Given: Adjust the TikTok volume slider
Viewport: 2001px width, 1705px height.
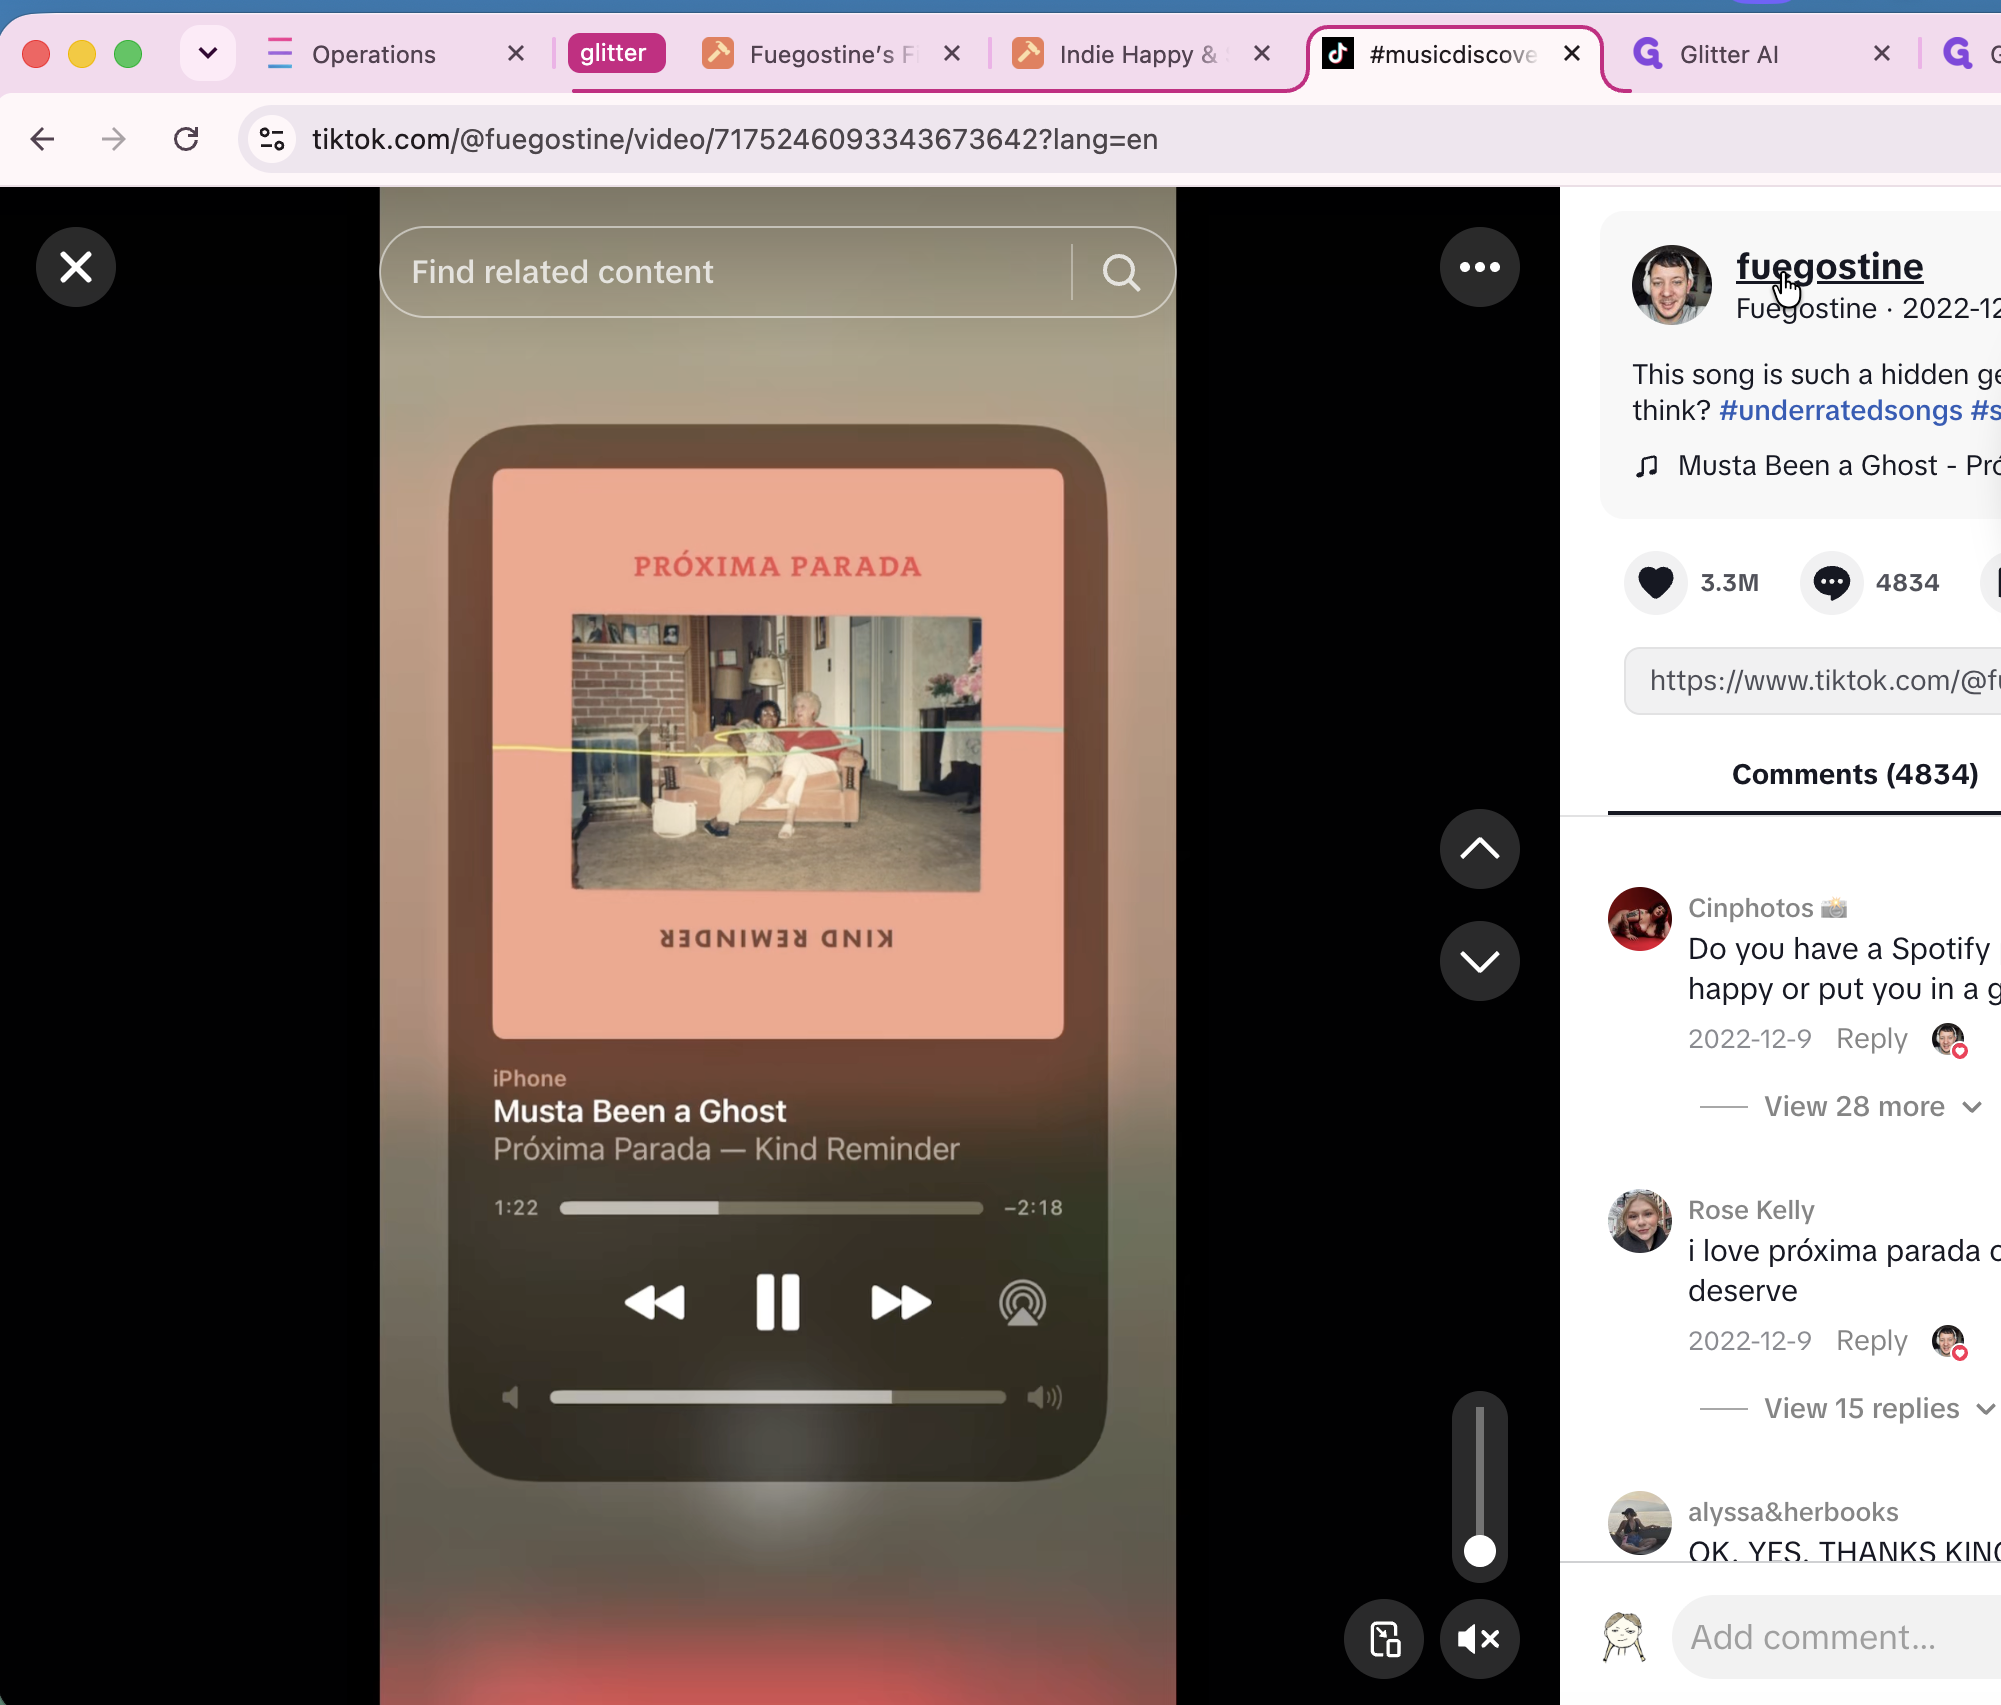Looking at the screenshot, I should (1479, 1486).
